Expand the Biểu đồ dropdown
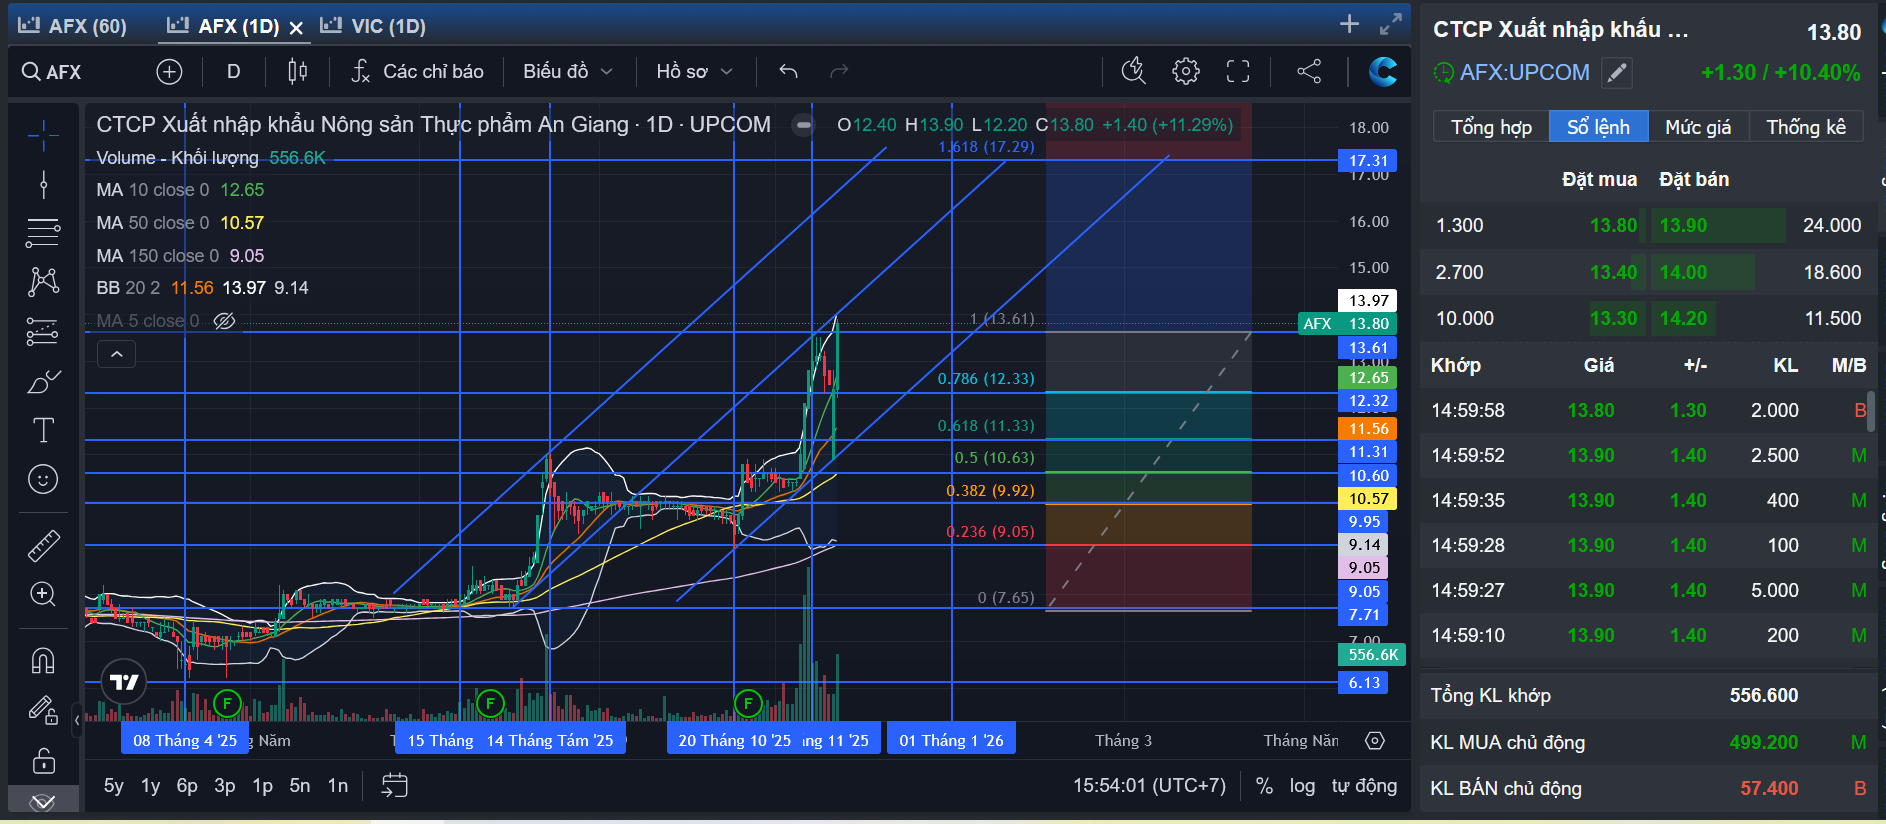Screen dimensions: 1886x824 [x=567, y=71]
